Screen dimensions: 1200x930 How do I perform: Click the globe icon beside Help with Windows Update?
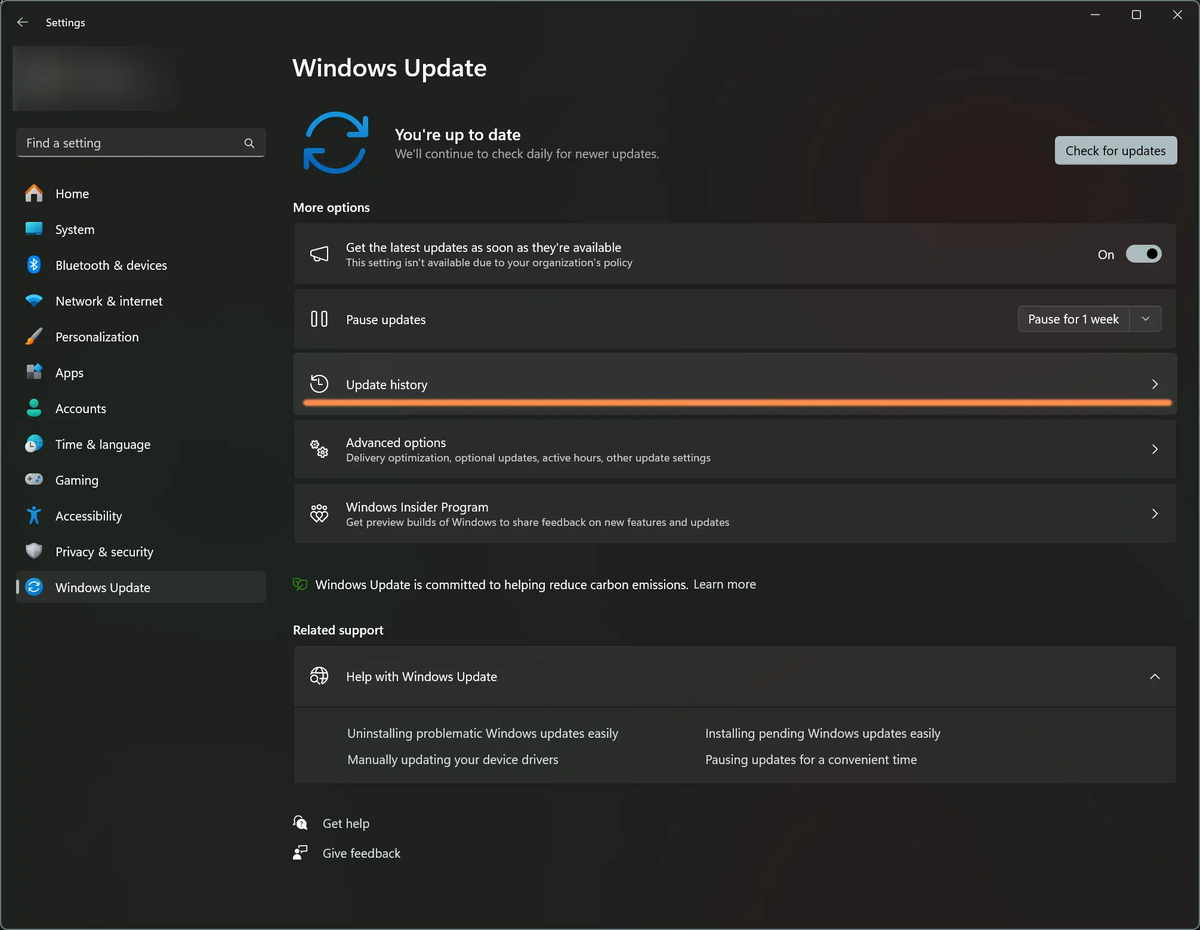pos(319,676)
